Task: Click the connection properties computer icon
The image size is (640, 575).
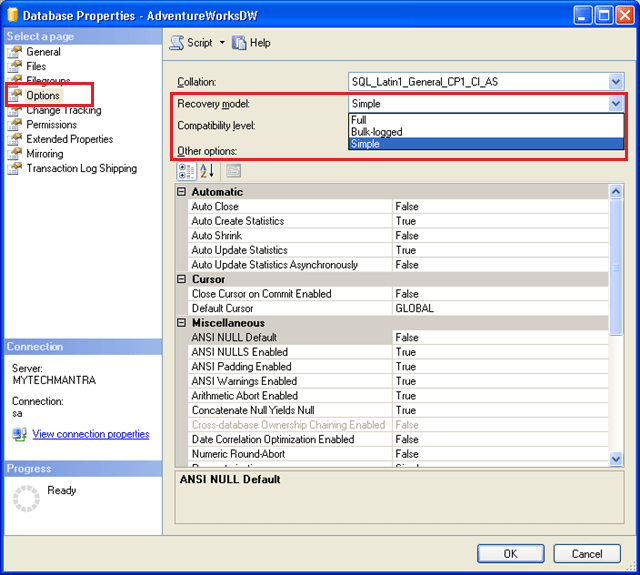Action: 19,434
